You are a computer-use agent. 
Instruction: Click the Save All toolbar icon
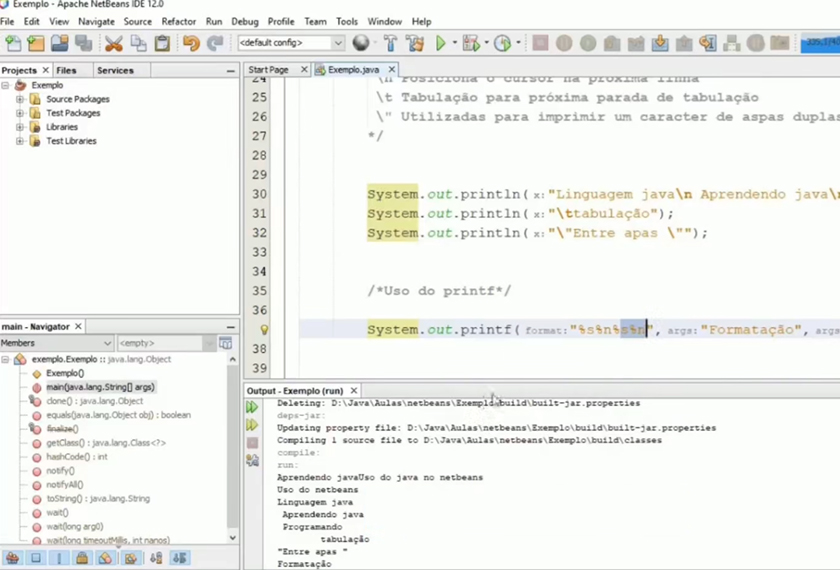click(83, 43)
